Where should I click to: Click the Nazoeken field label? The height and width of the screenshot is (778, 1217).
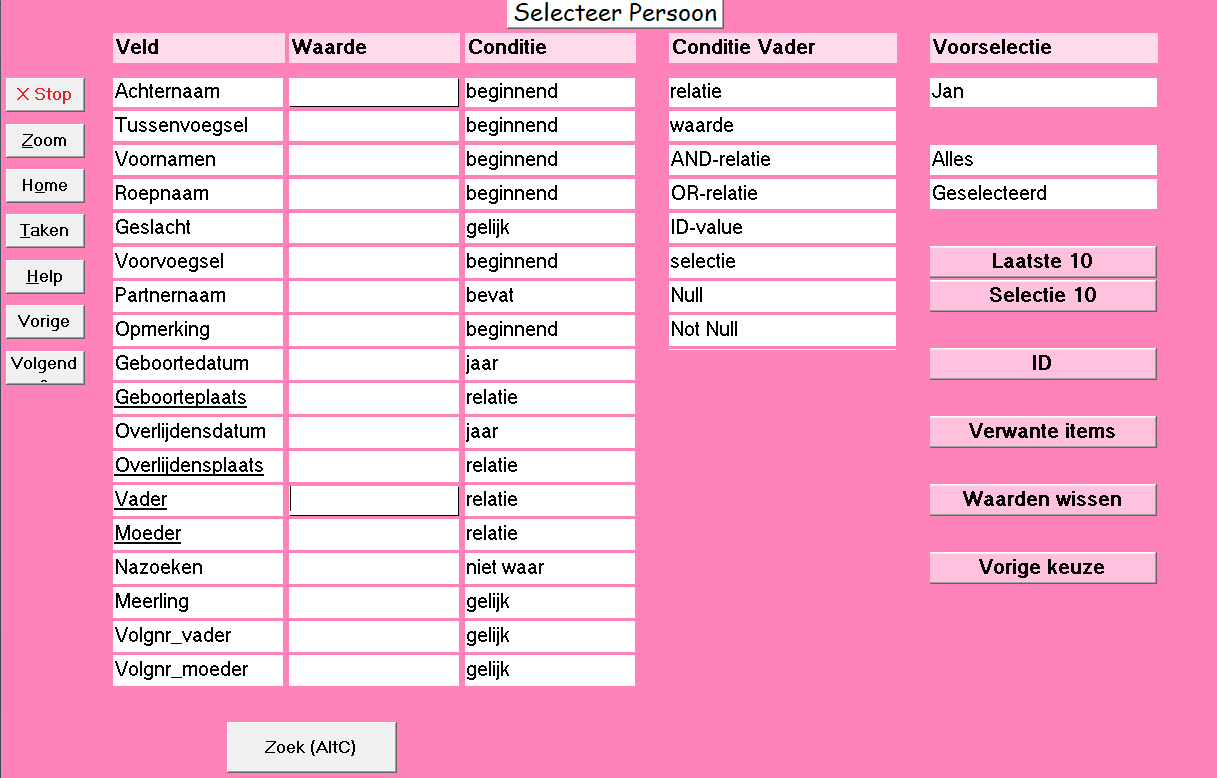pos(198,568)
